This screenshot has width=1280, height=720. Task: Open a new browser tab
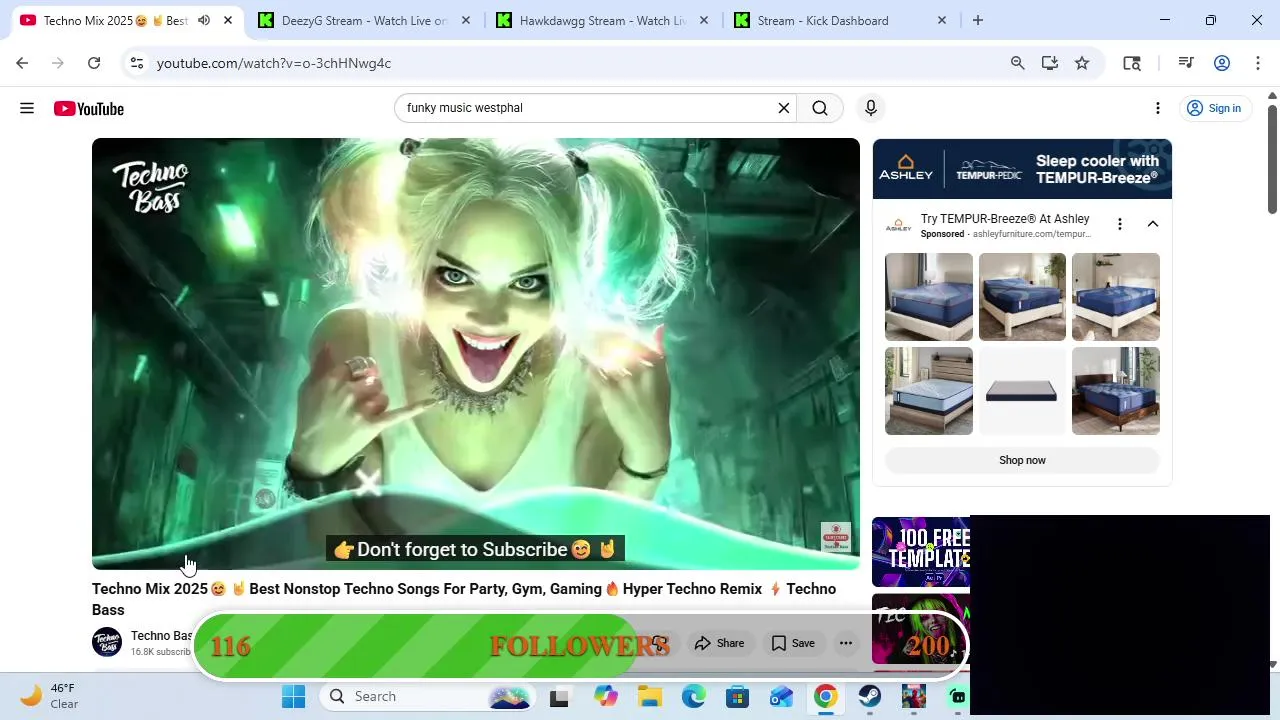978,20
